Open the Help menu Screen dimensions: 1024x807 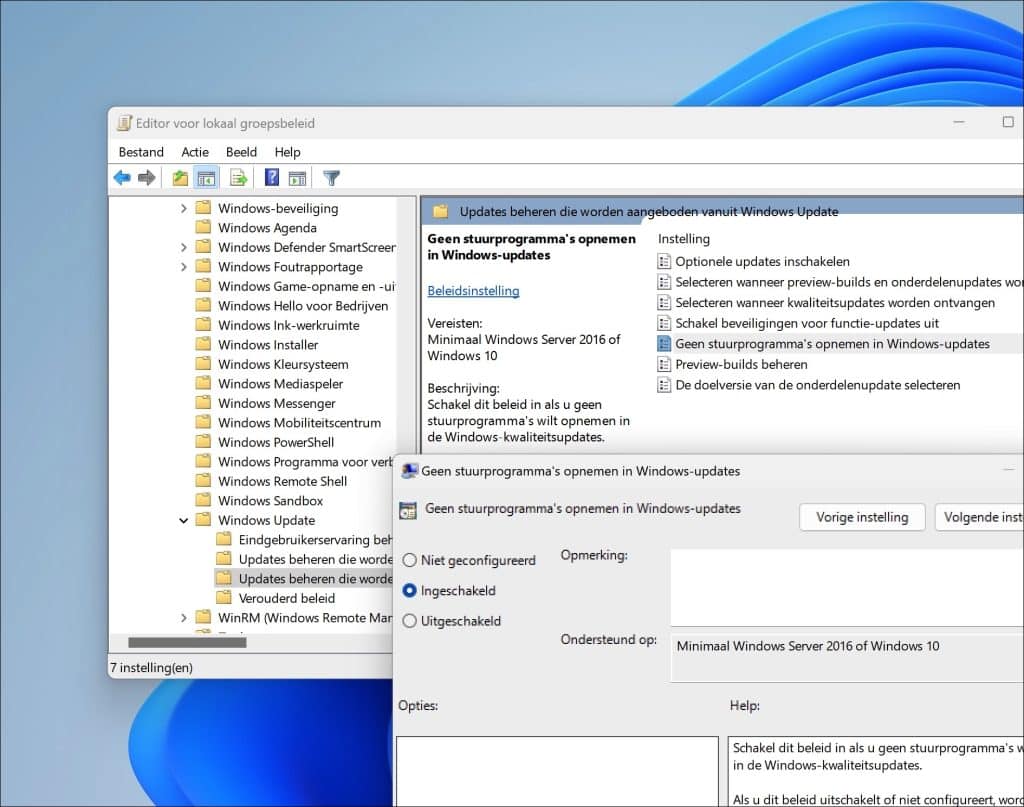click(x=287, y=152)
